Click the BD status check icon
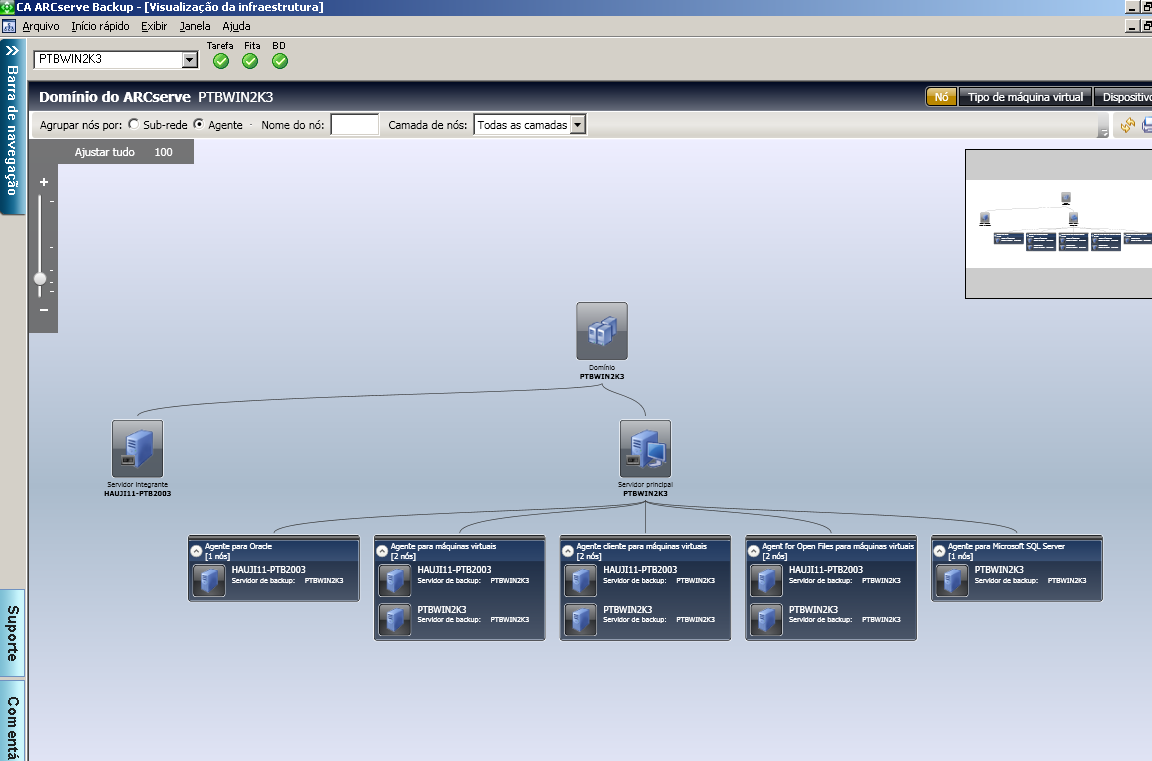Screen dimensions: 1152x761 coord(280,61)
